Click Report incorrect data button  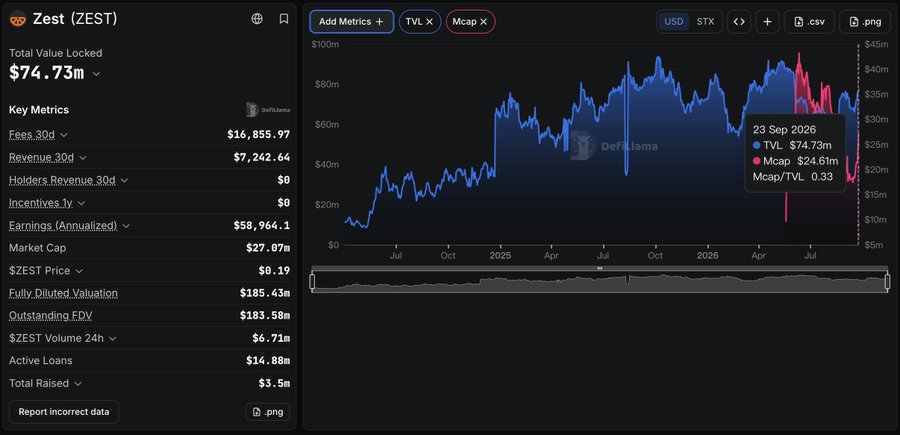tap(64, 412)
